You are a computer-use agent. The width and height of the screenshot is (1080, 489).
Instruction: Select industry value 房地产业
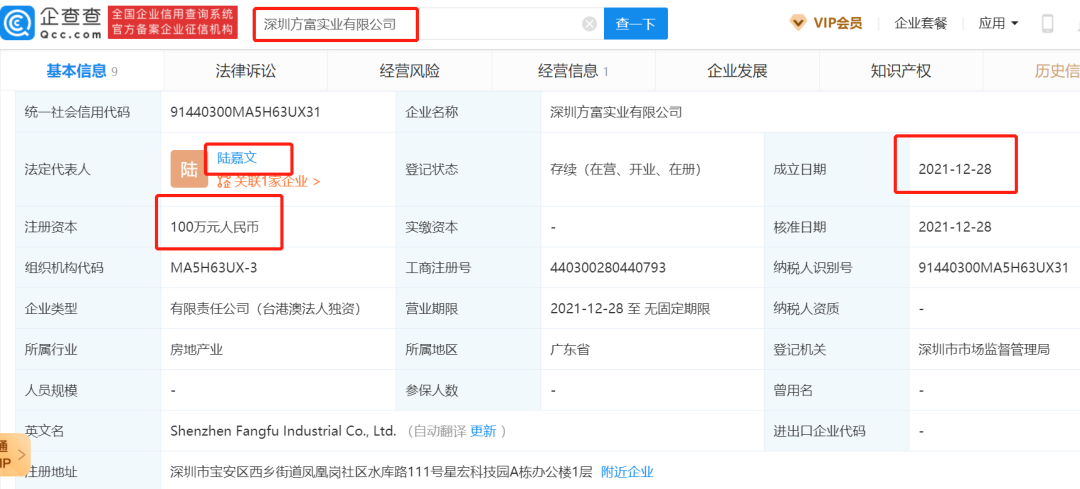(196, 349)
